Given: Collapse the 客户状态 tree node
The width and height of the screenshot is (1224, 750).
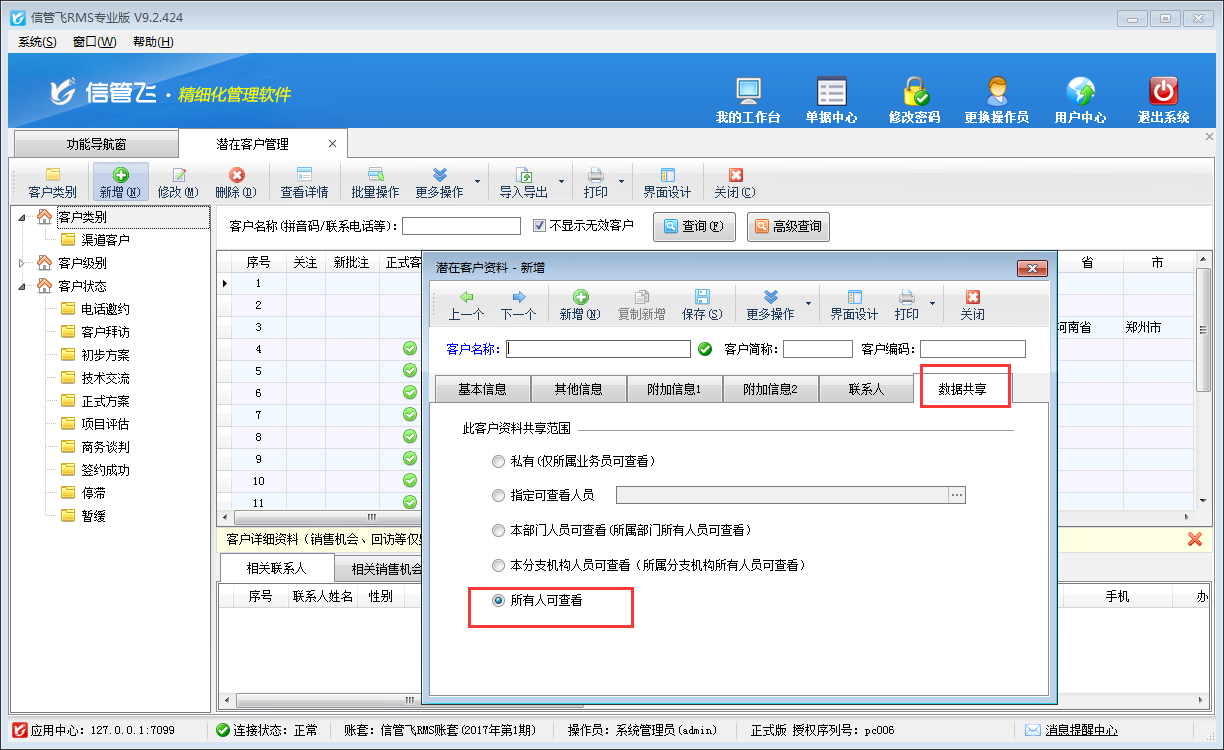Looking at the screenshot, I should click(x=23, y=287).
